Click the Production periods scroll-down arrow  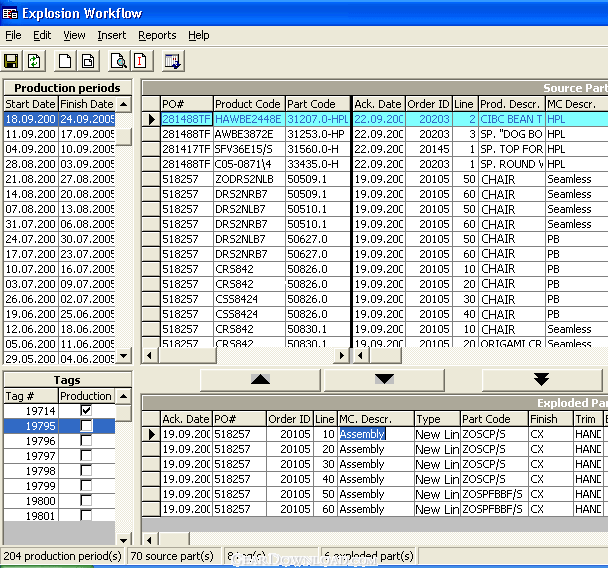point(124,356)
